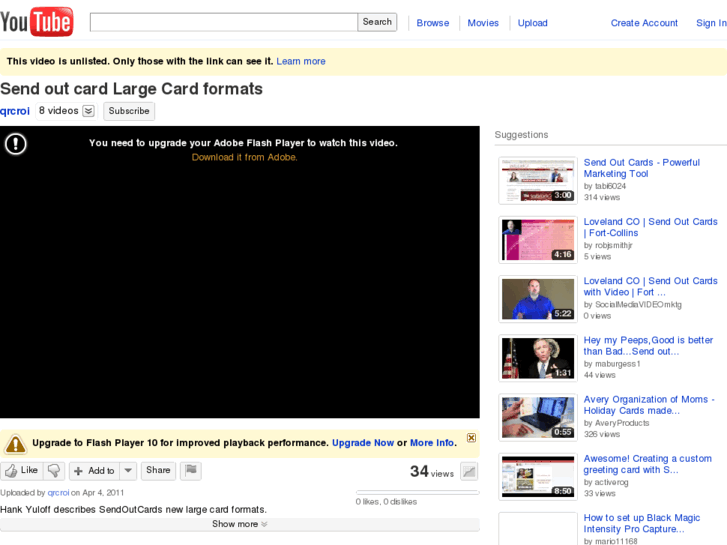Viewport: 727px width, 545px height.
Task: Click the thumbs-down dislike icon
Action: (x=54, y=471)
